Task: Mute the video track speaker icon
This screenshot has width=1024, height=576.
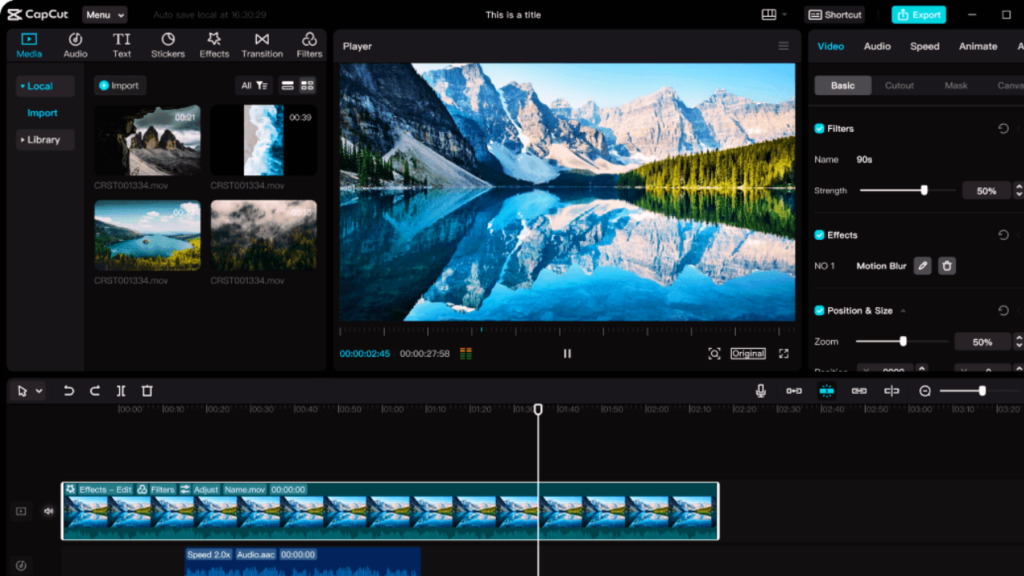Action: [x=48, y=511]
